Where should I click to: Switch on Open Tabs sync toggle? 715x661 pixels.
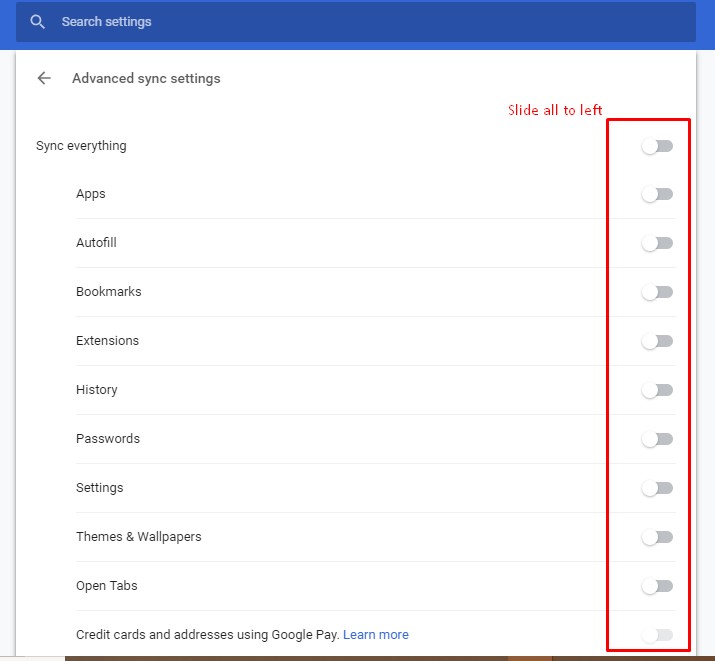(x=657, y=586)
